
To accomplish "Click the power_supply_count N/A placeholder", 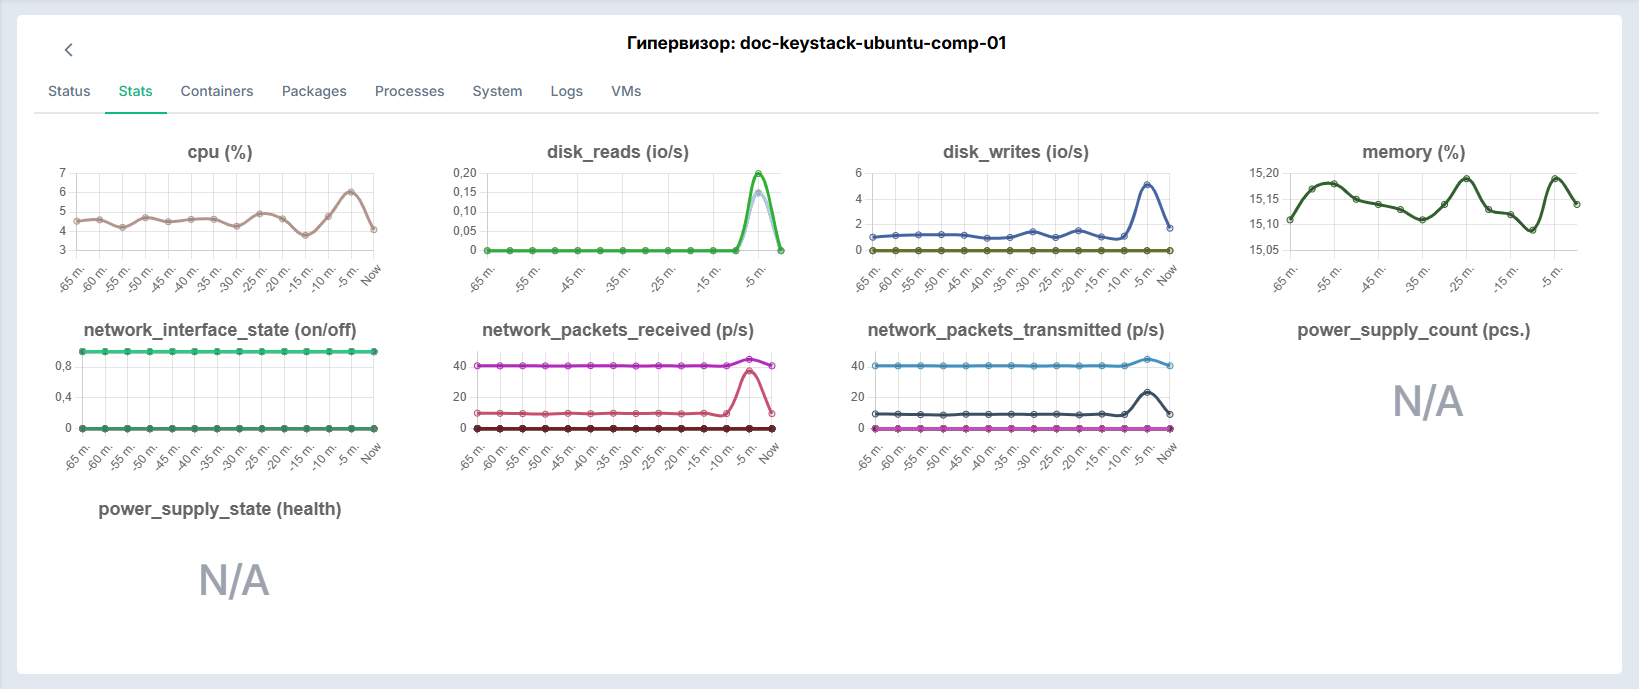I will tap(1428, 402).
